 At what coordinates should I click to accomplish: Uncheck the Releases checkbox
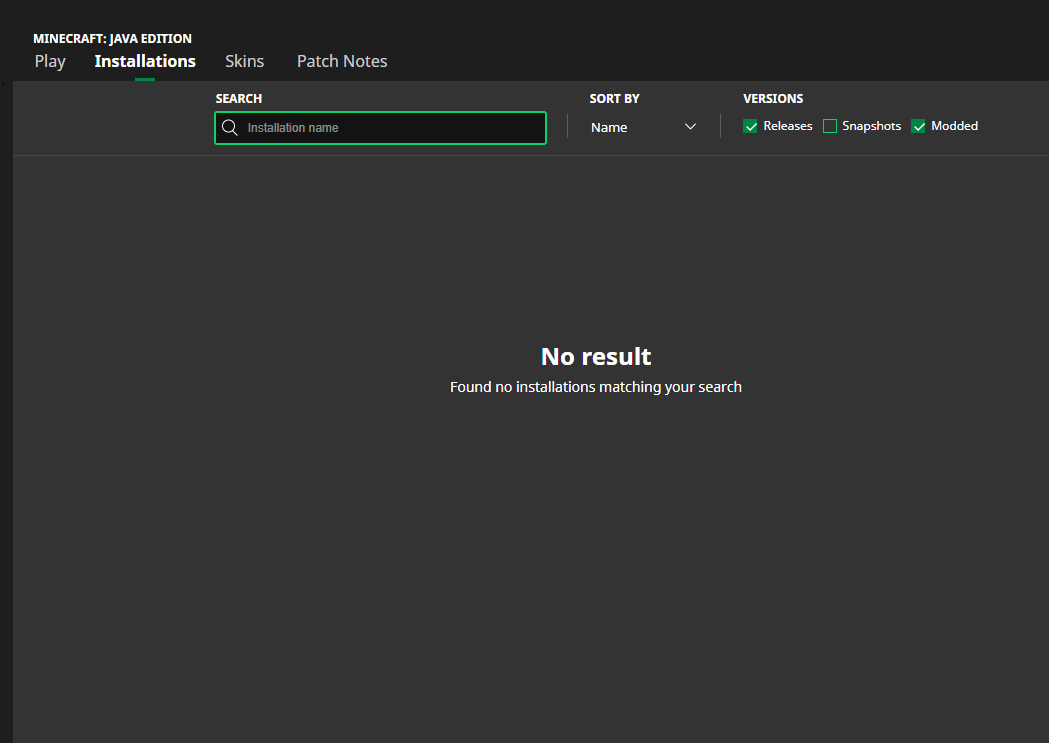[x=751, y=126]
